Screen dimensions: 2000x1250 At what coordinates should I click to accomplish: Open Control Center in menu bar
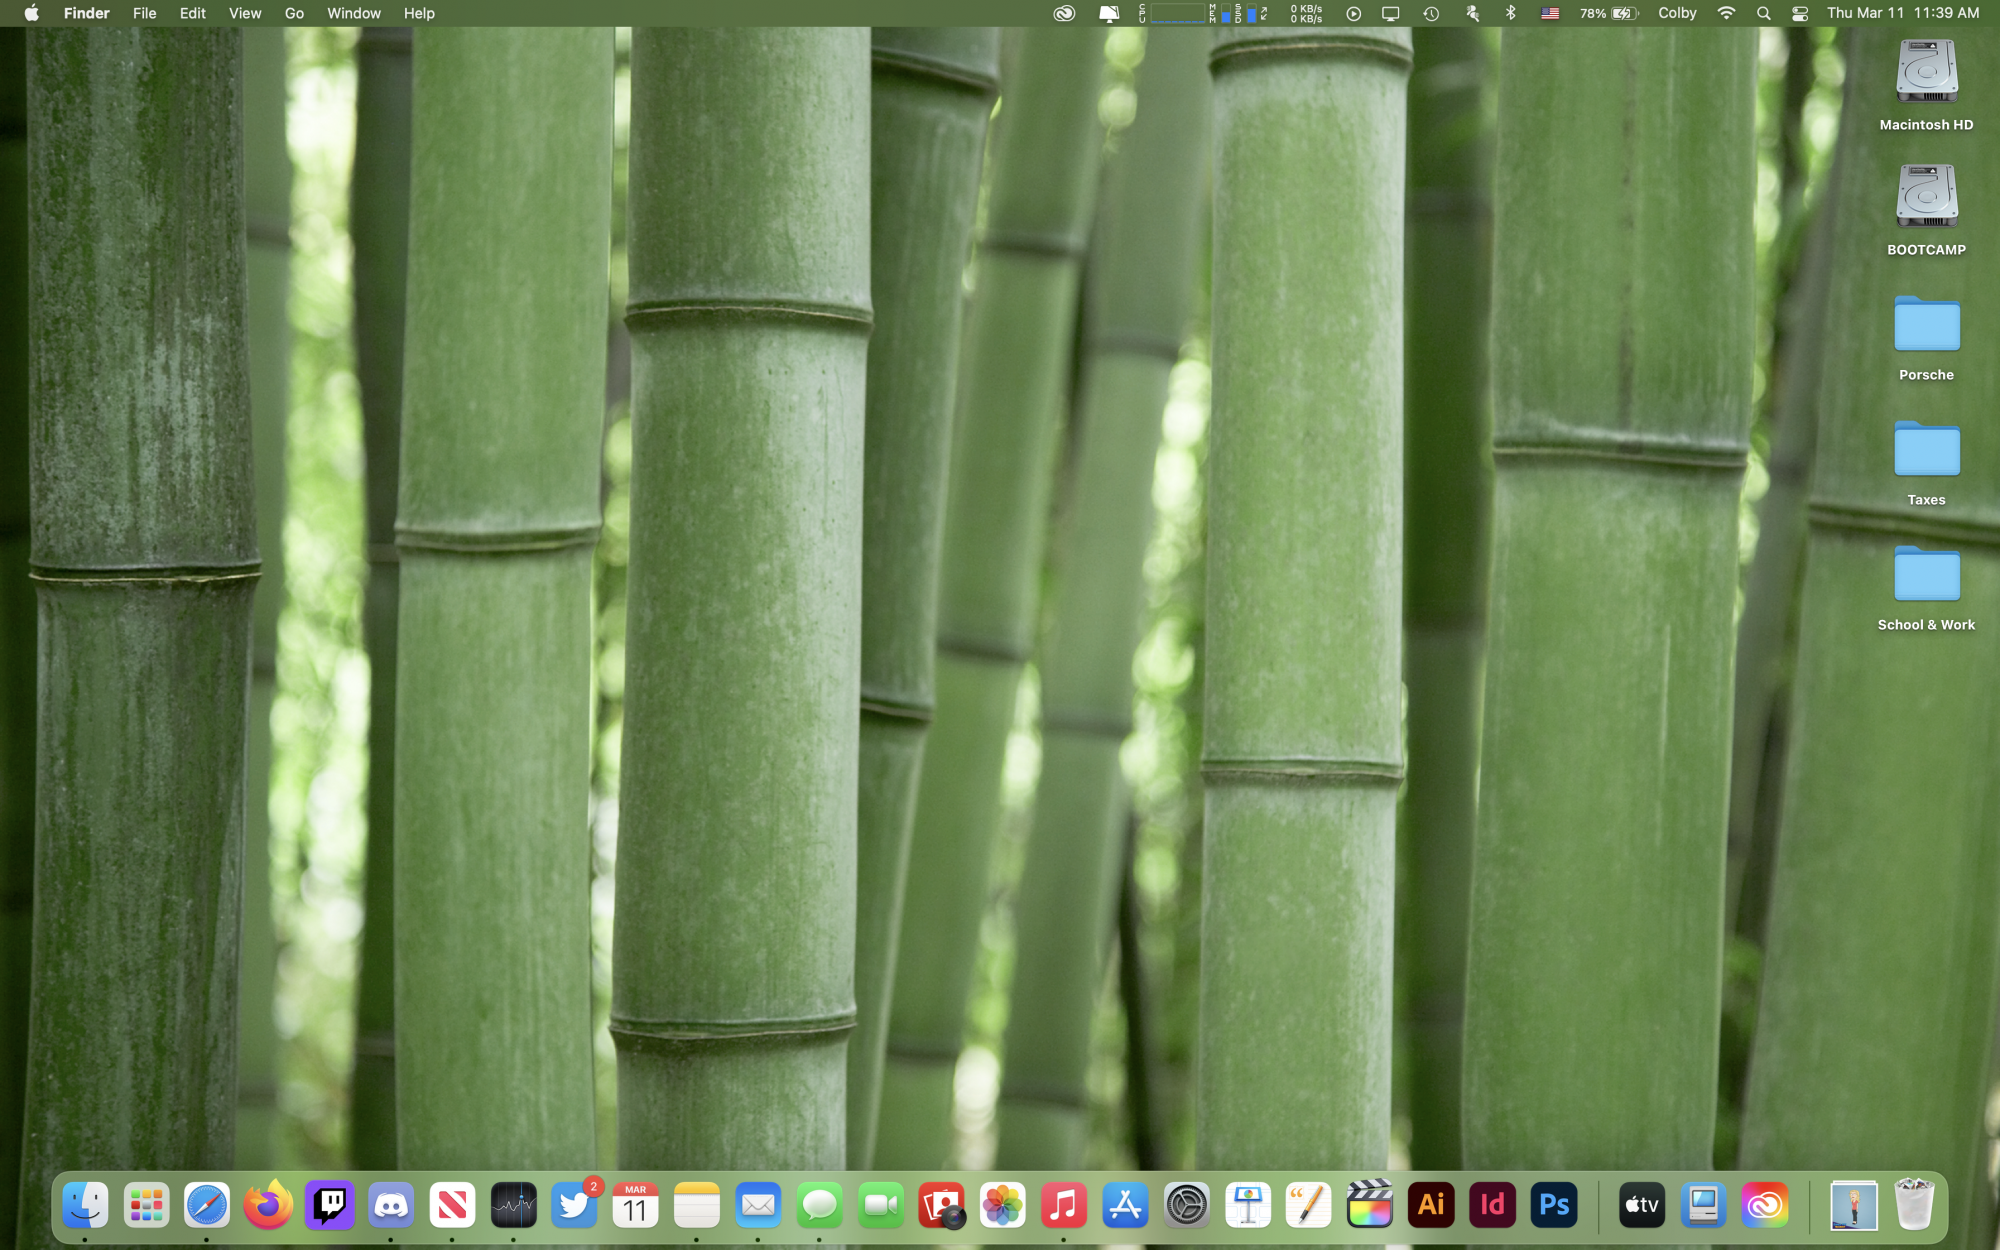pos(1799,13)
